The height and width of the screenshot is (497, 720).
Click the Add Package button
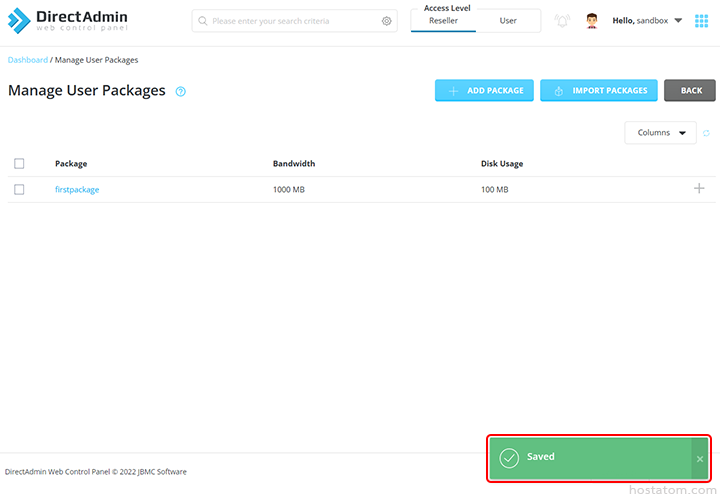(x=484, y=91)
